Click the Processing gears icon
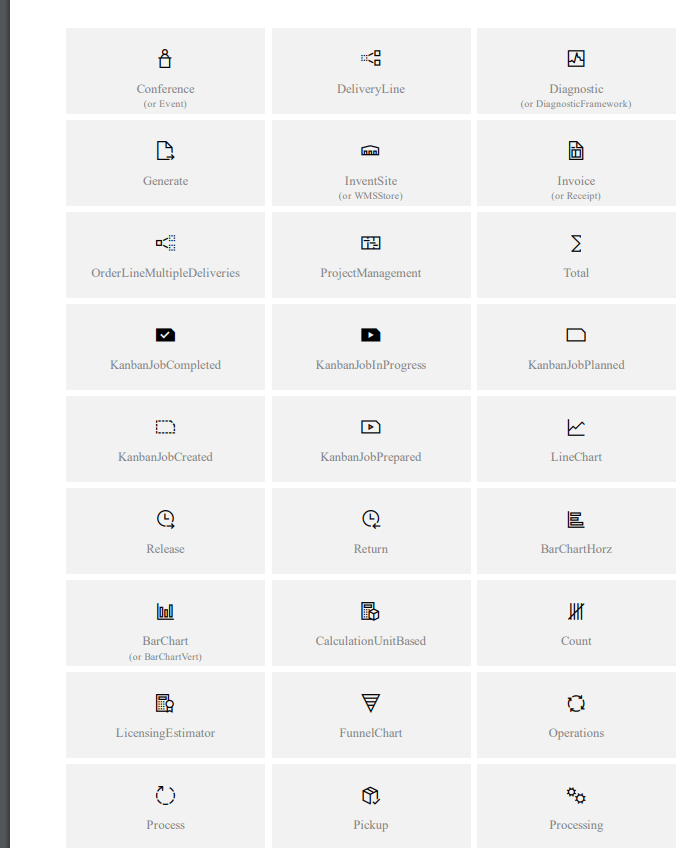This screenshot has width=700, height=848. point(576,795)
